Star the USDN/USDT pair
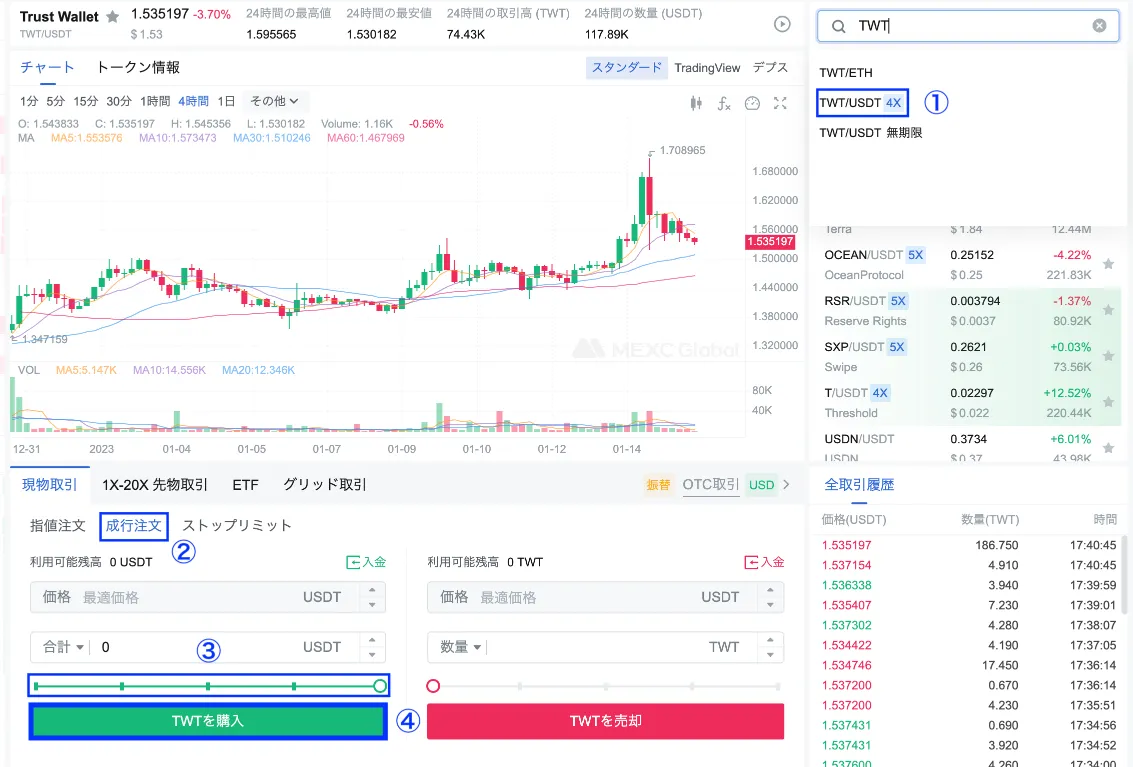 point(1108,448)
